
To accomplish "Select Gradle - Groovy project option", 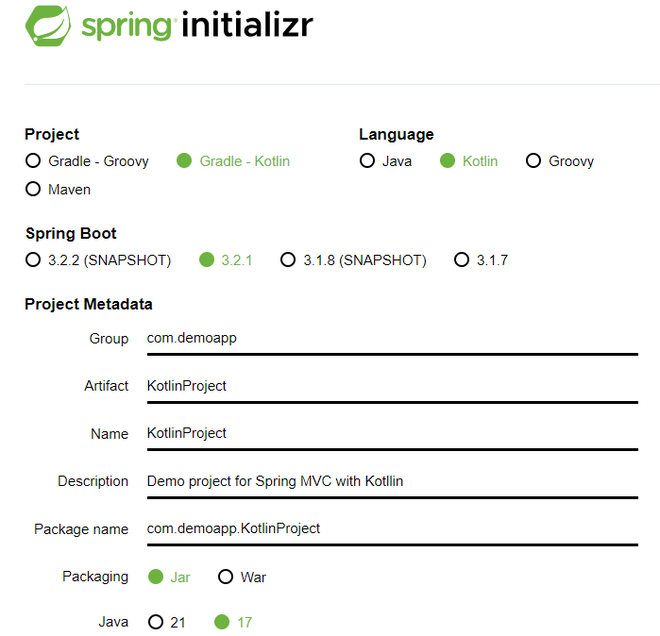I will 33,161.
